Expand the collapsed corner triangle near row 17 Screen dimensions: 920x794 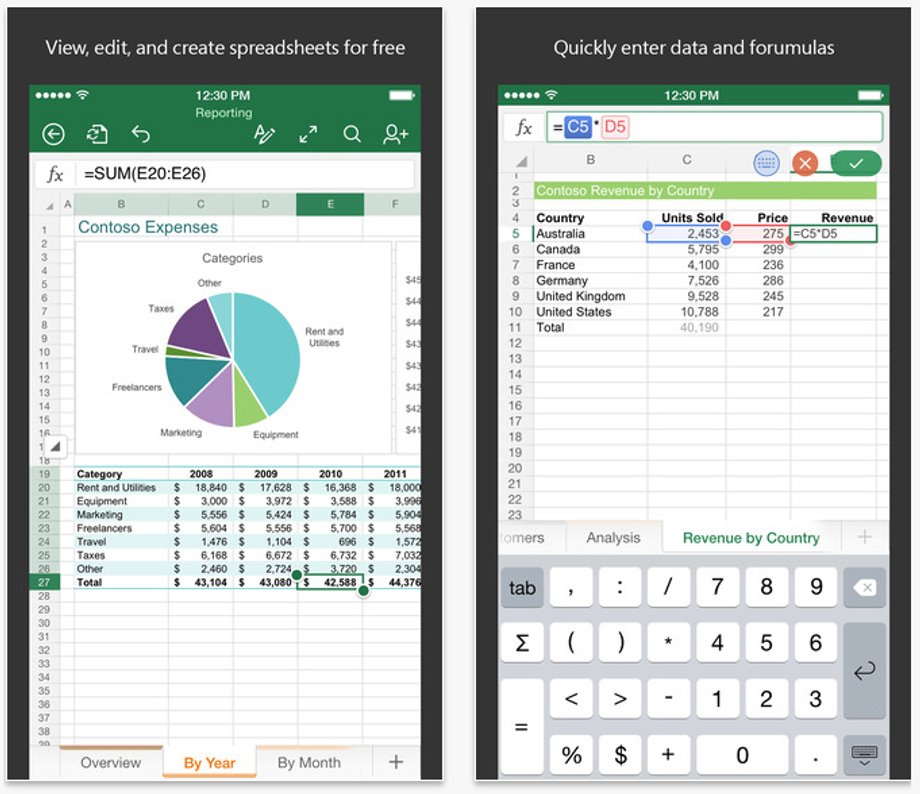pyautogui.click(x=55, y=447)
